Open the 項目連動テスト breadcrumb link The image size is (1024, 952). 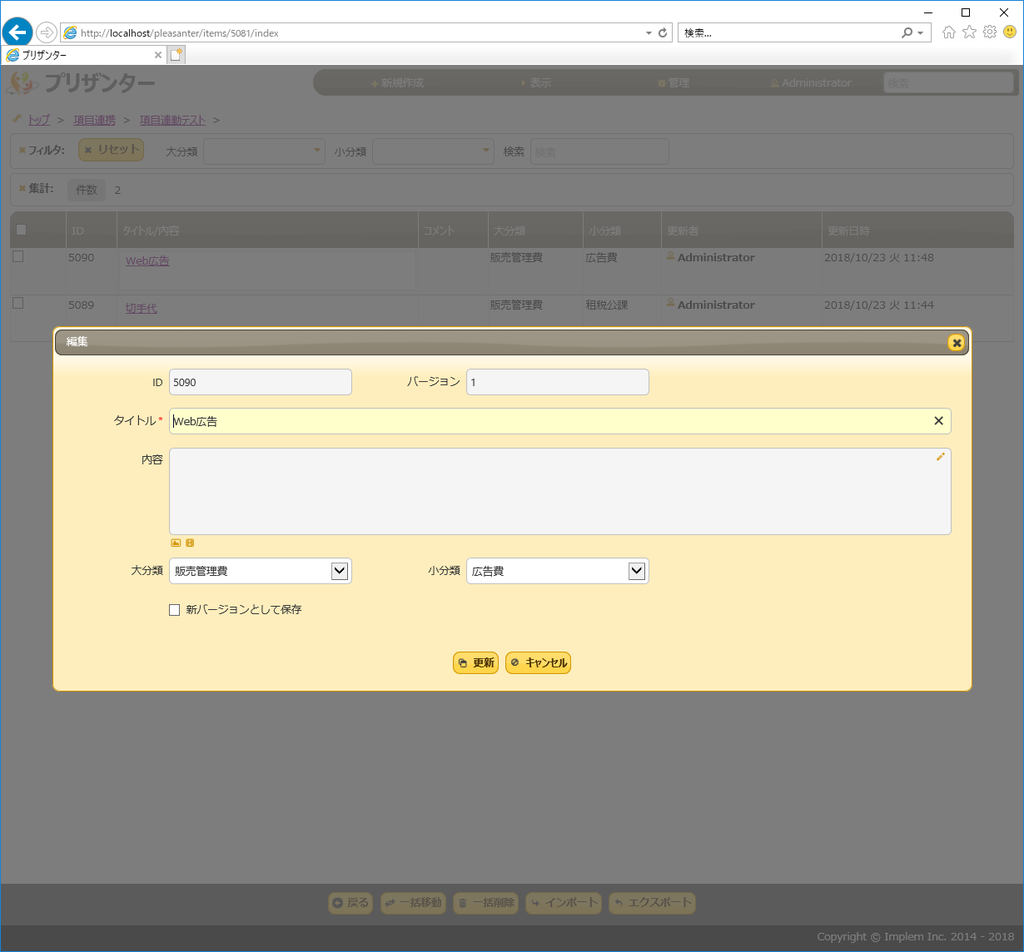(x=172, y=120)
